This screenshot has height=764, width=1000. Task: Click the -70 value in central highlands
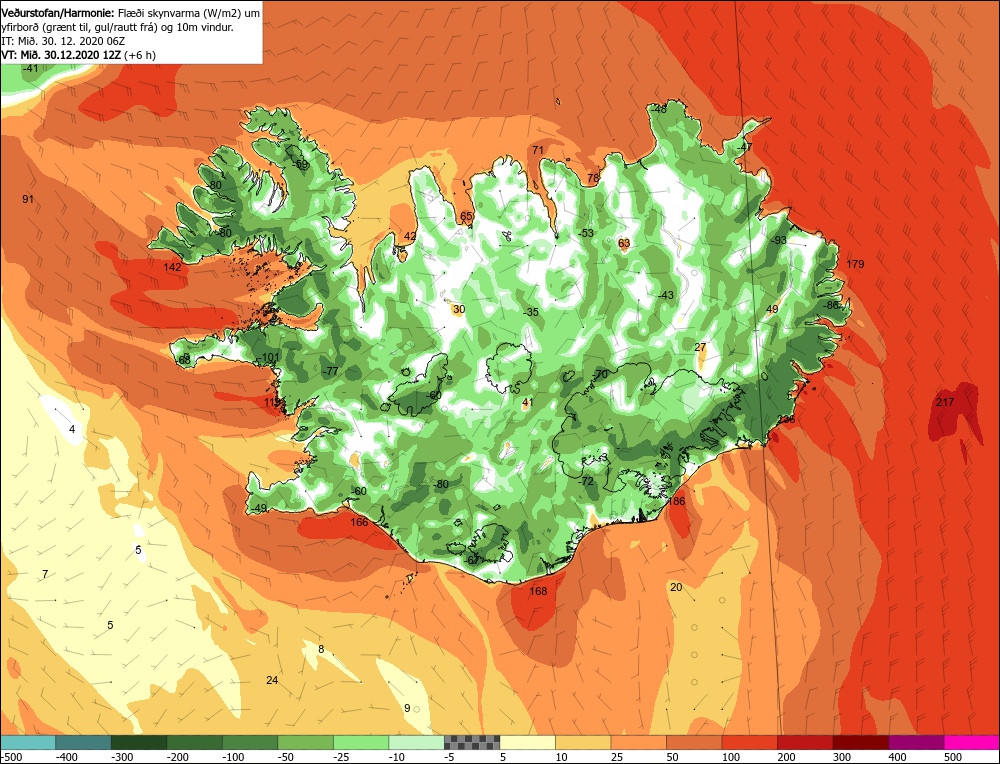pyautogui.click(x=599, y=374)
